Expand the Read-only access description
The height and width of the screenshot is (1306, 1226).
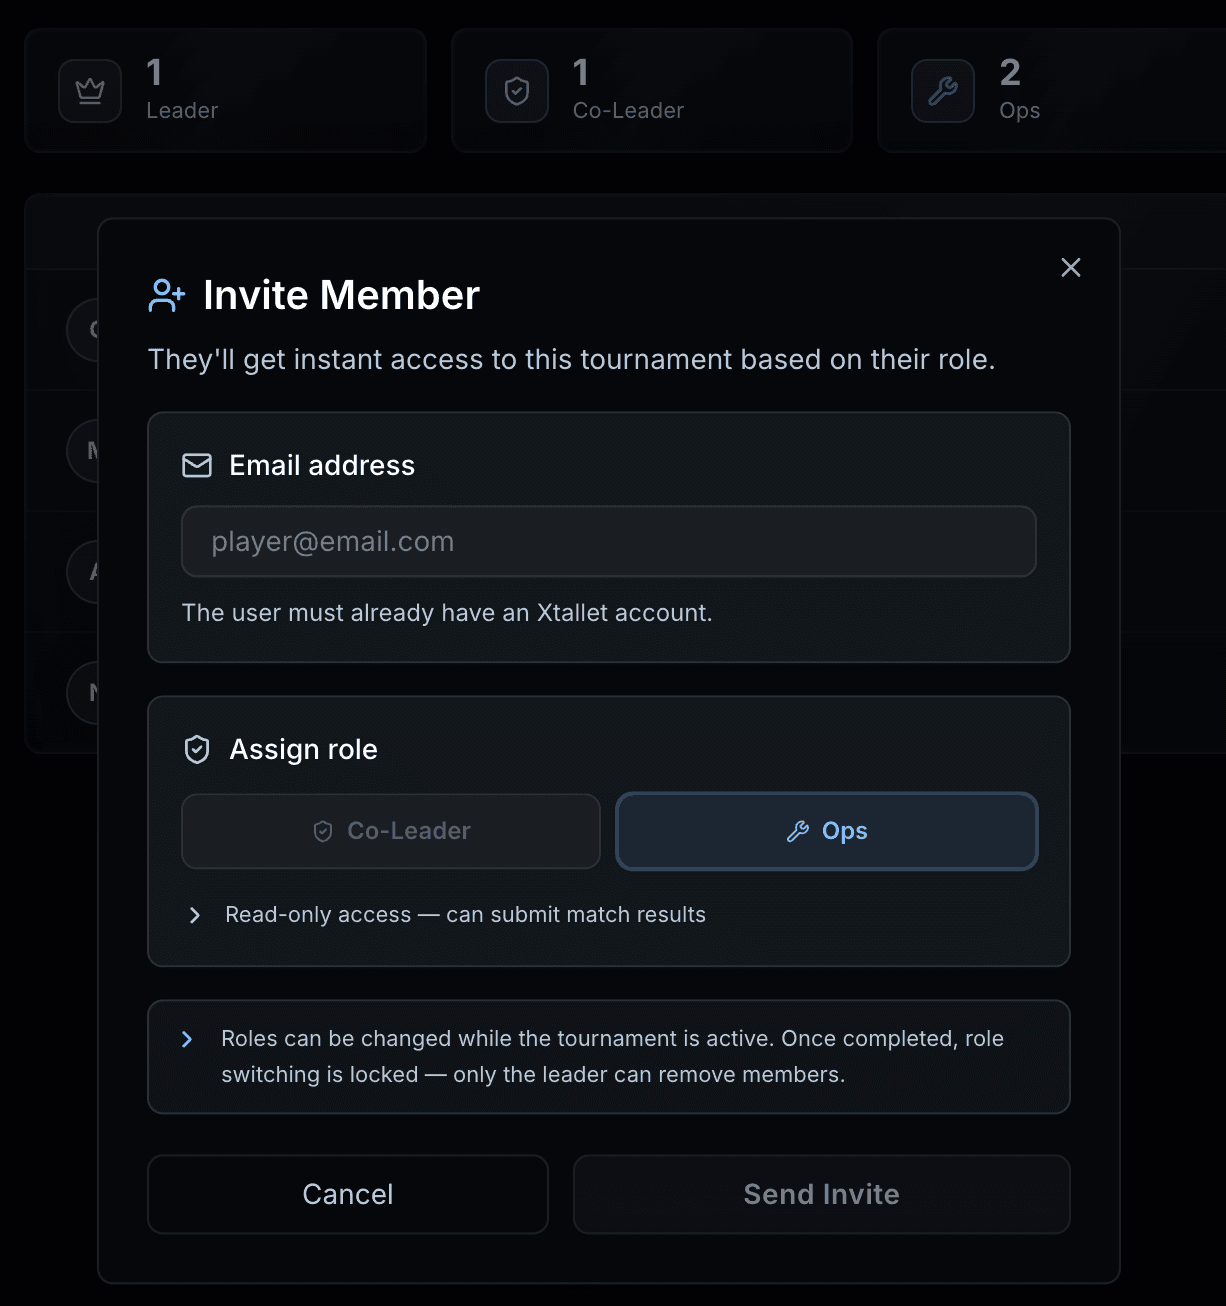pos(194,914)
